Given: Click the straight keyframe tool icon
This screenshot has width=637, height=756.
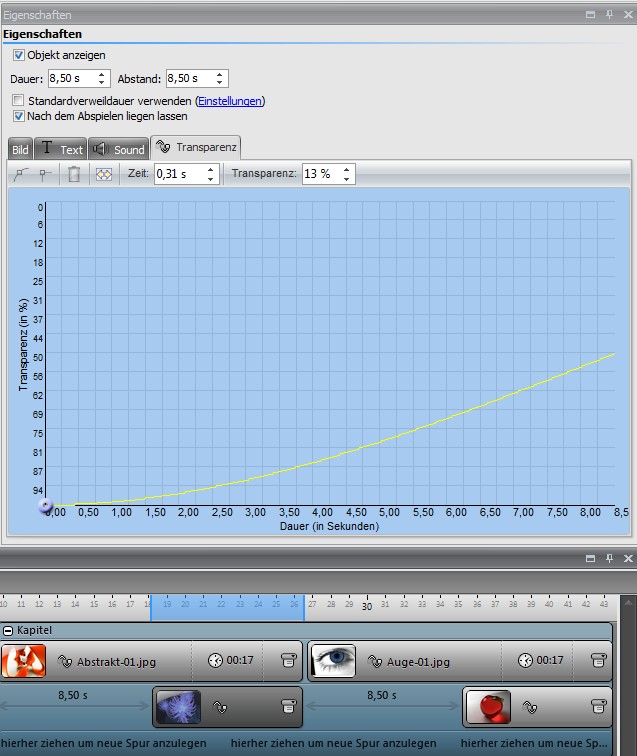Looking at the screenshot, I should coord(45,174).
